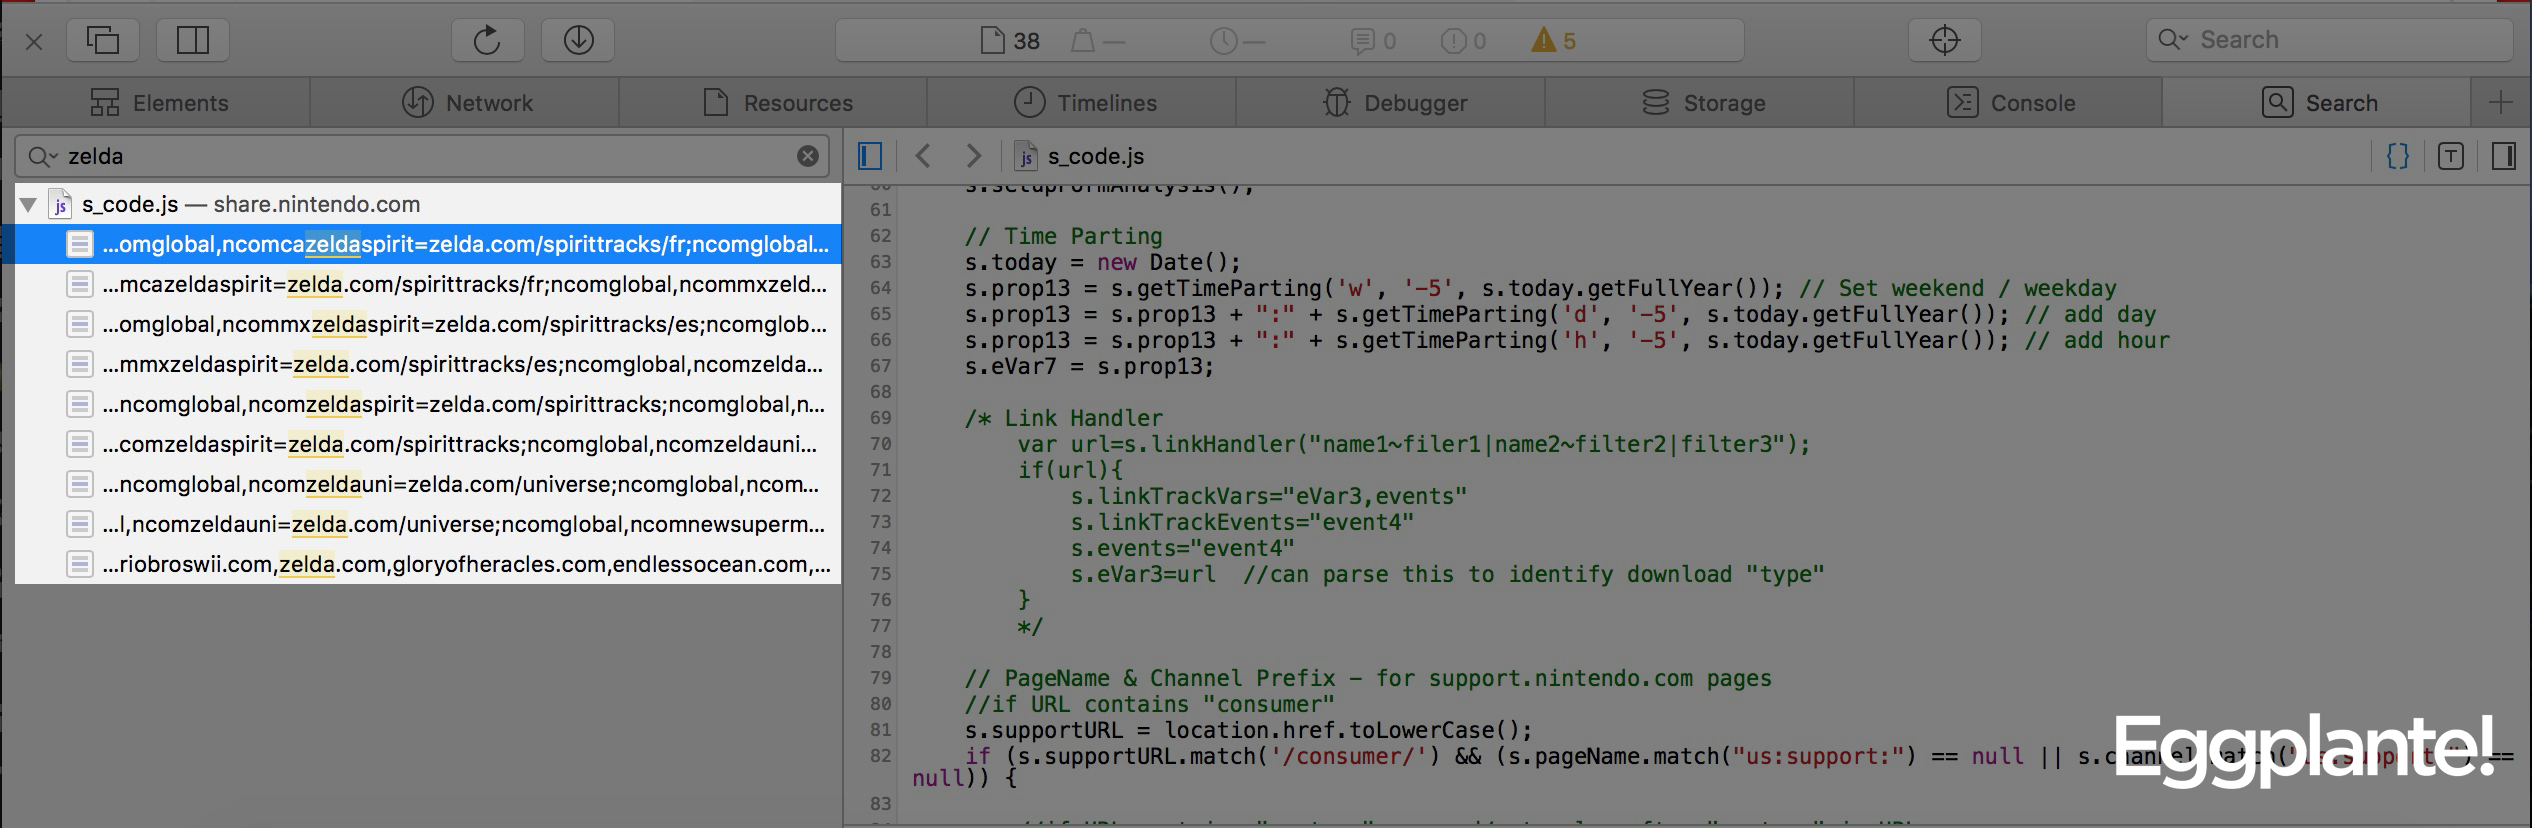Activate the element selection crosshair icon
This screenshot has width=2532, height=828.
click(1944, 41)
